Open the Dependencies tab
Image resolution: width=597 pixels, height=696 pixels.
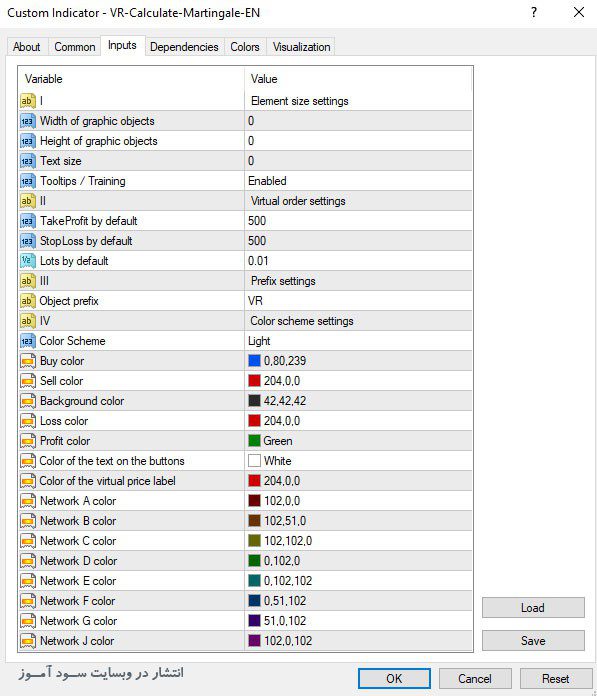click(x=184, y=47)
